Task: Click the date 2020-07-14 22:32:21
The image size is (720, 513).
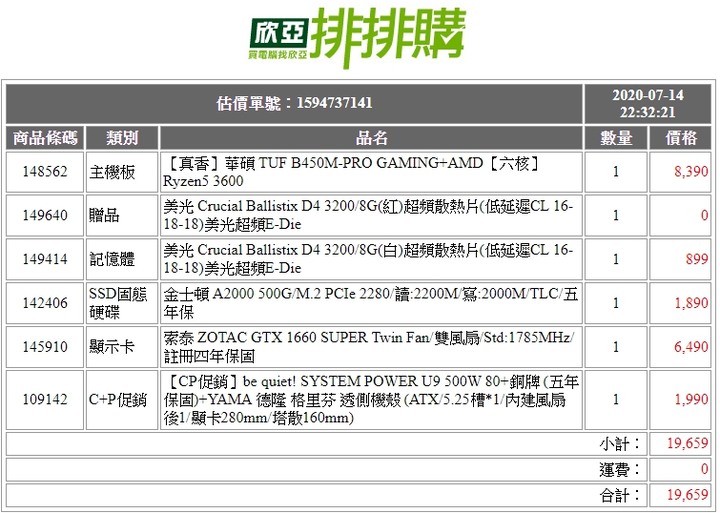Action: pyautogui.click(x=647, y=104)
